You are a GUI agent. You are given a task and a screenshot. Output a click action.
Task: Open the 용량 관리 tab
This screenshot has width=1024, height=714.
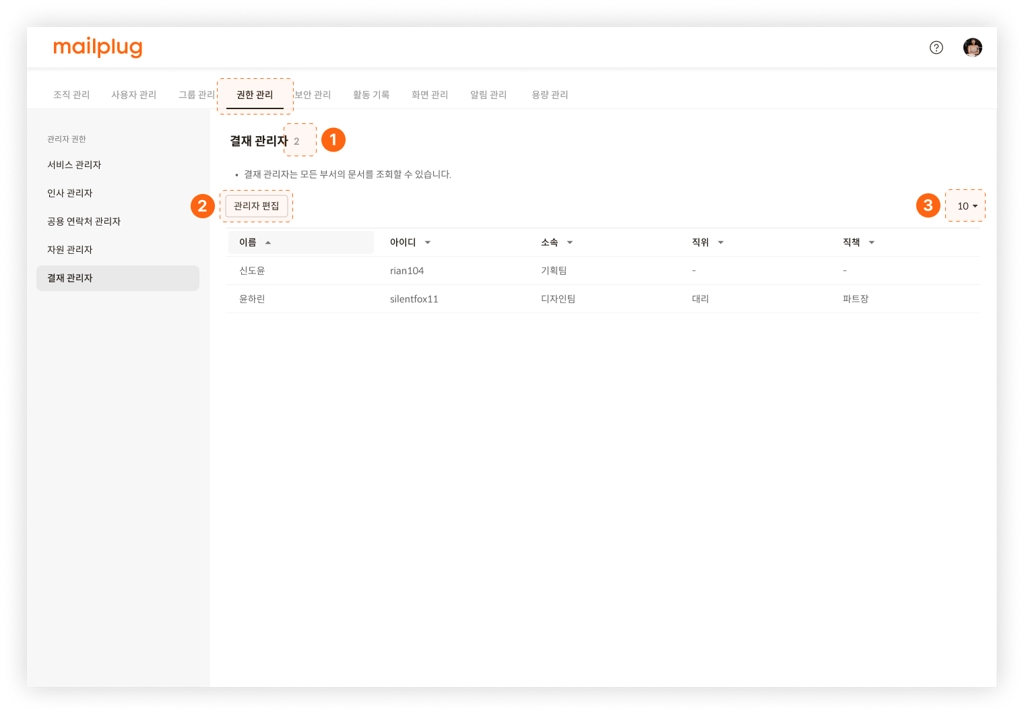point(549,95)
